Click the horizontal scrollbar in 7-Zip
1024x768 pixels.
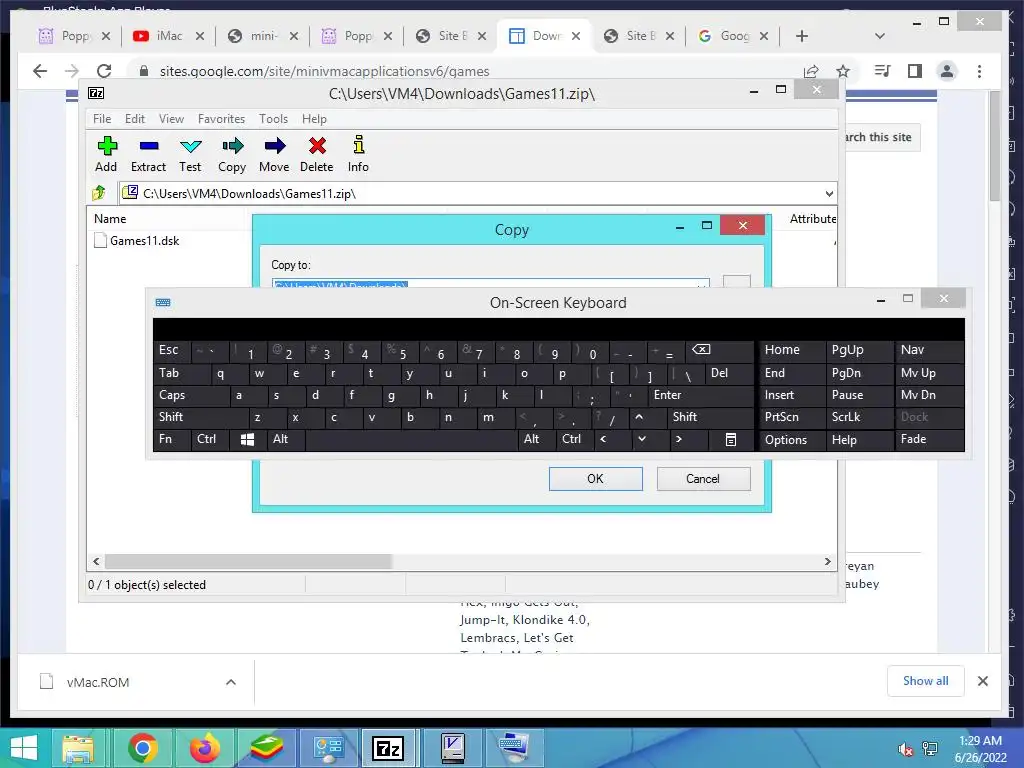(x=248, y=561)
